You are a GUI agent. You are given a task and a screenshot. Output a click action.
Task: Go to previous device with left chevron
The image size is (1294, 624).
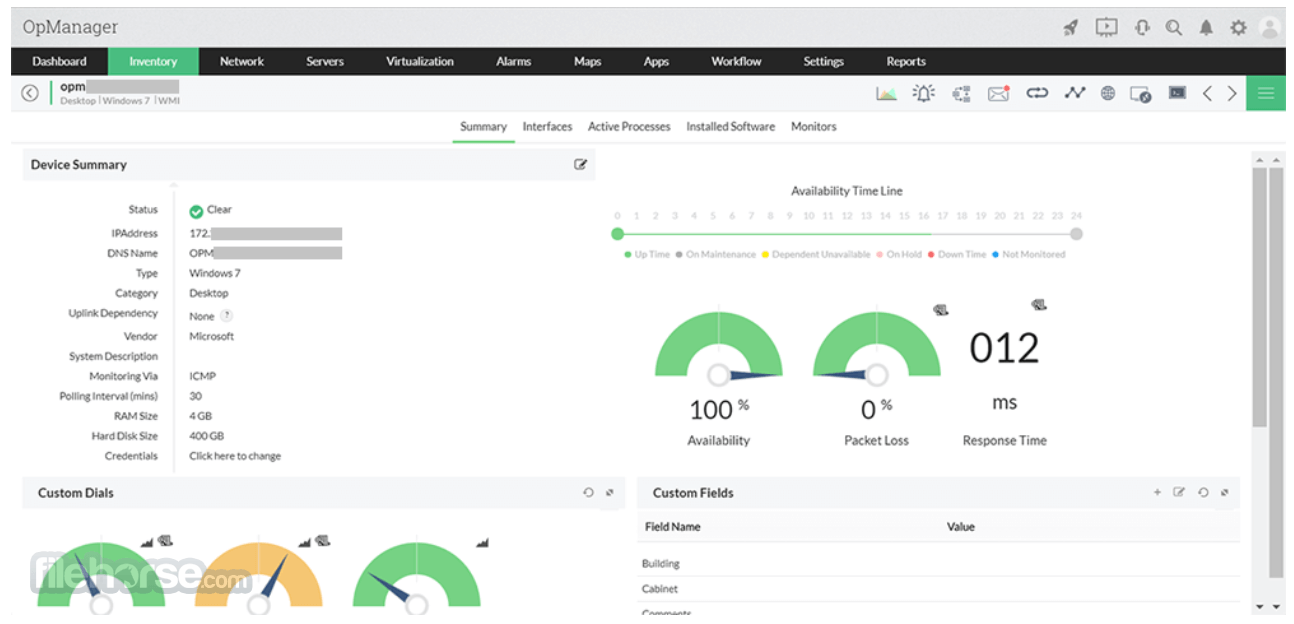[1207, 93]
